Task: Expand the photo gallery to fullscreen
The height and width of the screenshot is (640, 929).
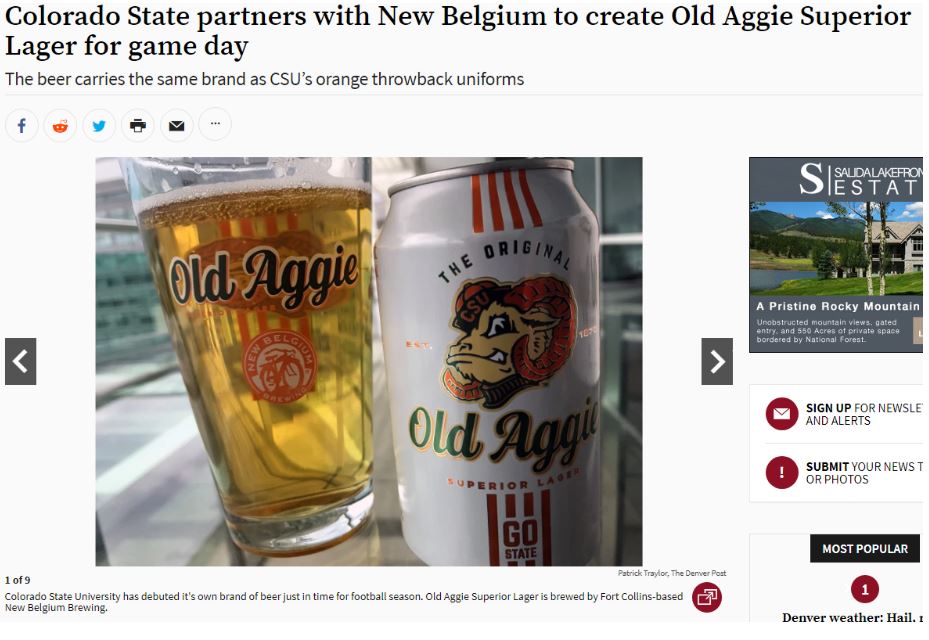Action: point(707,597)
